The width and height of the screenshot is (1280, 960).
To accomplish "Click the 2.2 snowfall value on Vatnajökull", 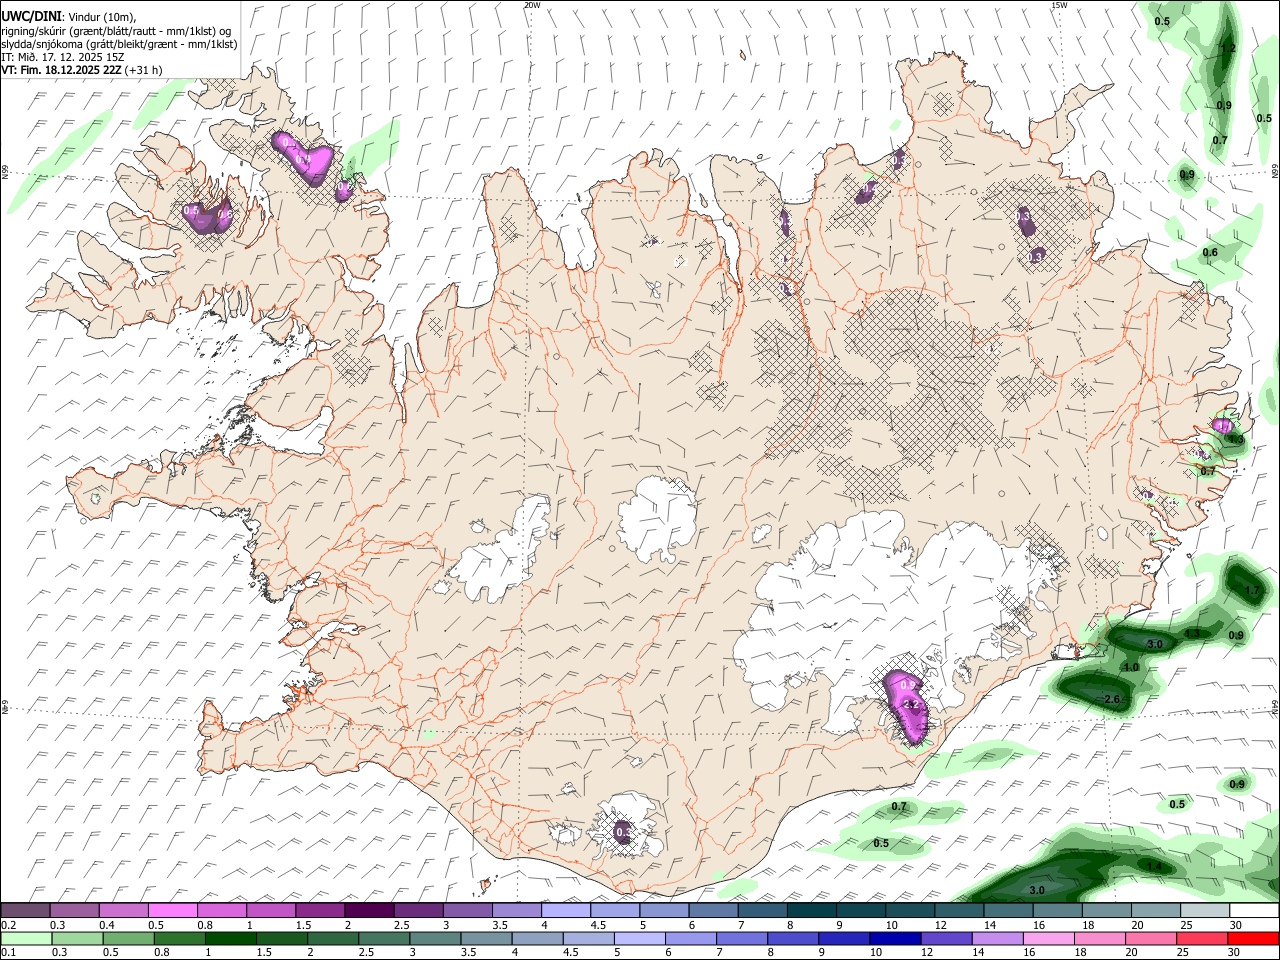I will click(910, 705).
